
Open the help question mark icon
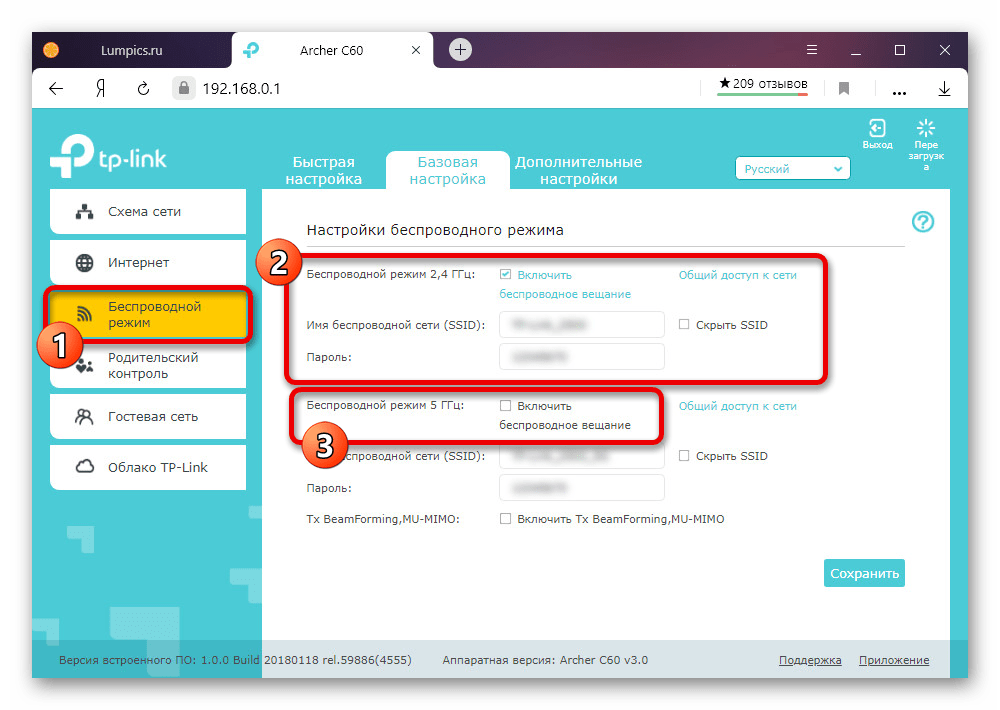923,222
